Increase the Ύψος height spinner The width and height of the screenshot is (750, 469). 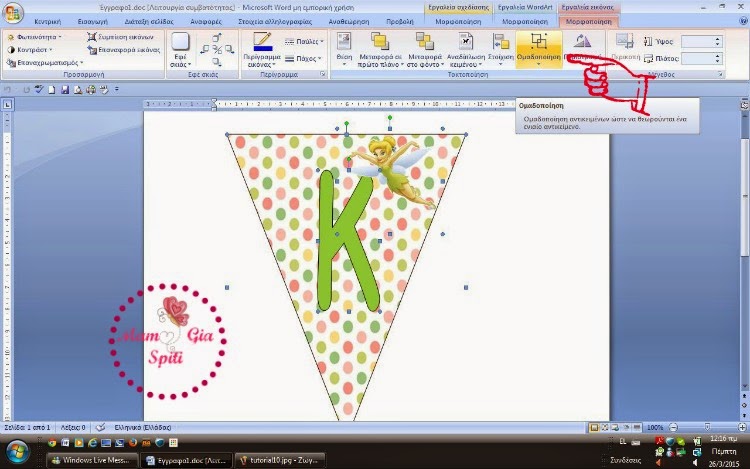717,39
